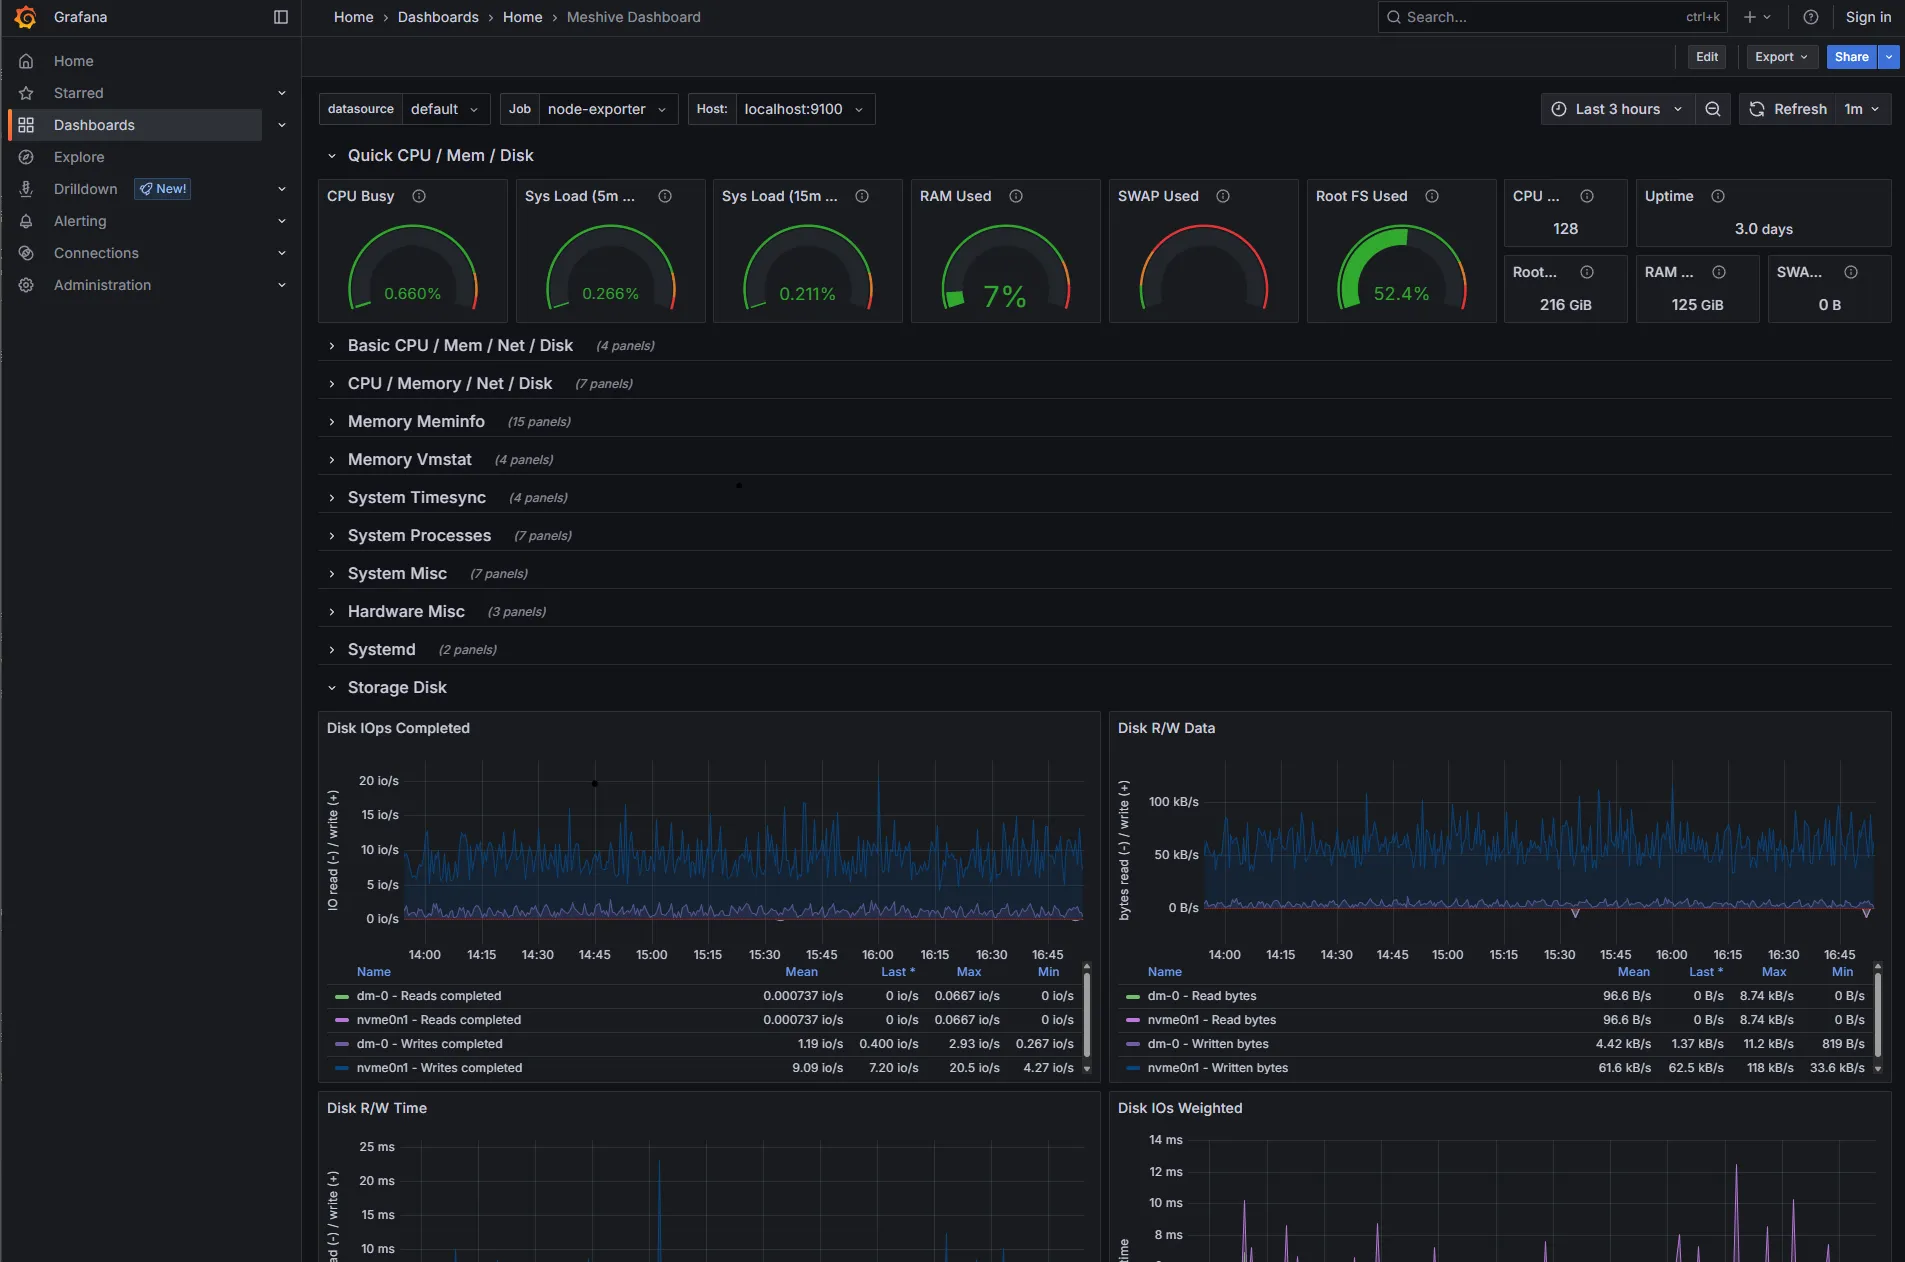Image resolution: width=1905 pixels, height=1262 pixels.
Task: Open Explore from the sidebar
Action: coord(79,157)
